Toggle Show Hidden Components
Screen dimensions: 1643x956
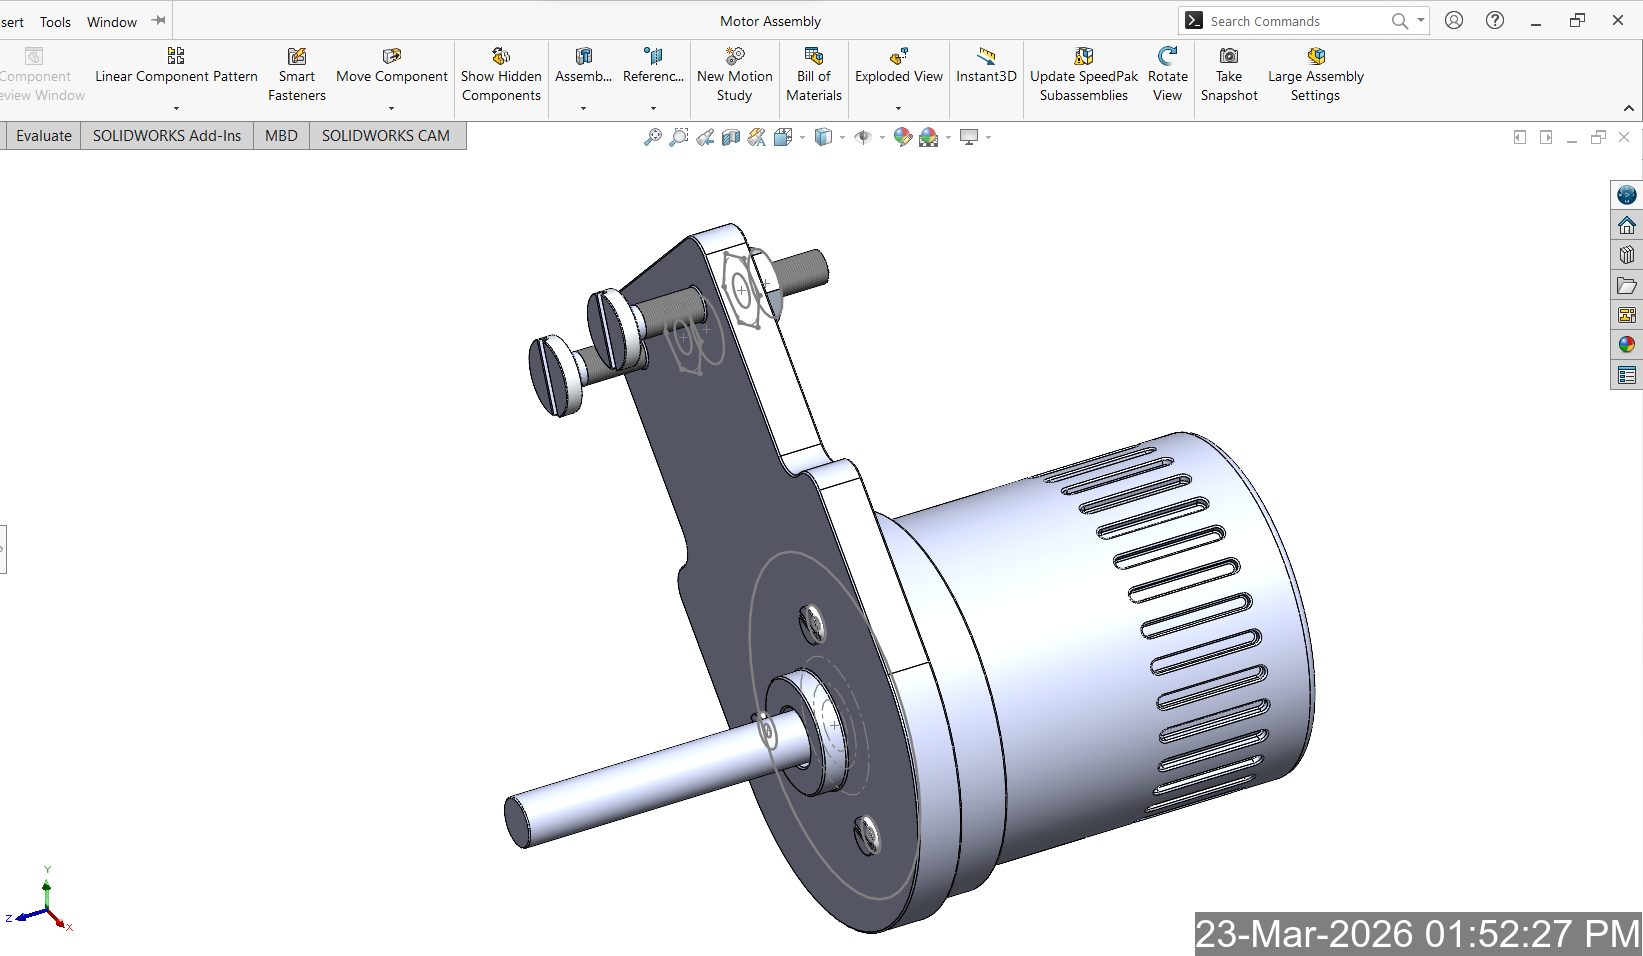[x=501, y=75]
